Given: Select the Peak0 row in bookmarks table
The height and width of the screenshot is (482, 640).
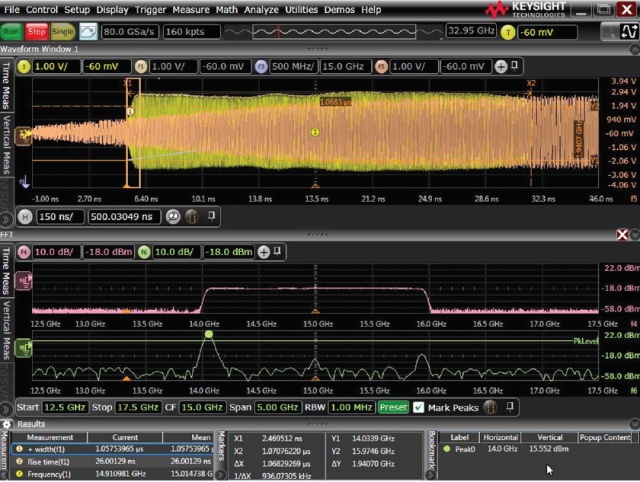Looking at the screenshot, I should click(539, 449).
